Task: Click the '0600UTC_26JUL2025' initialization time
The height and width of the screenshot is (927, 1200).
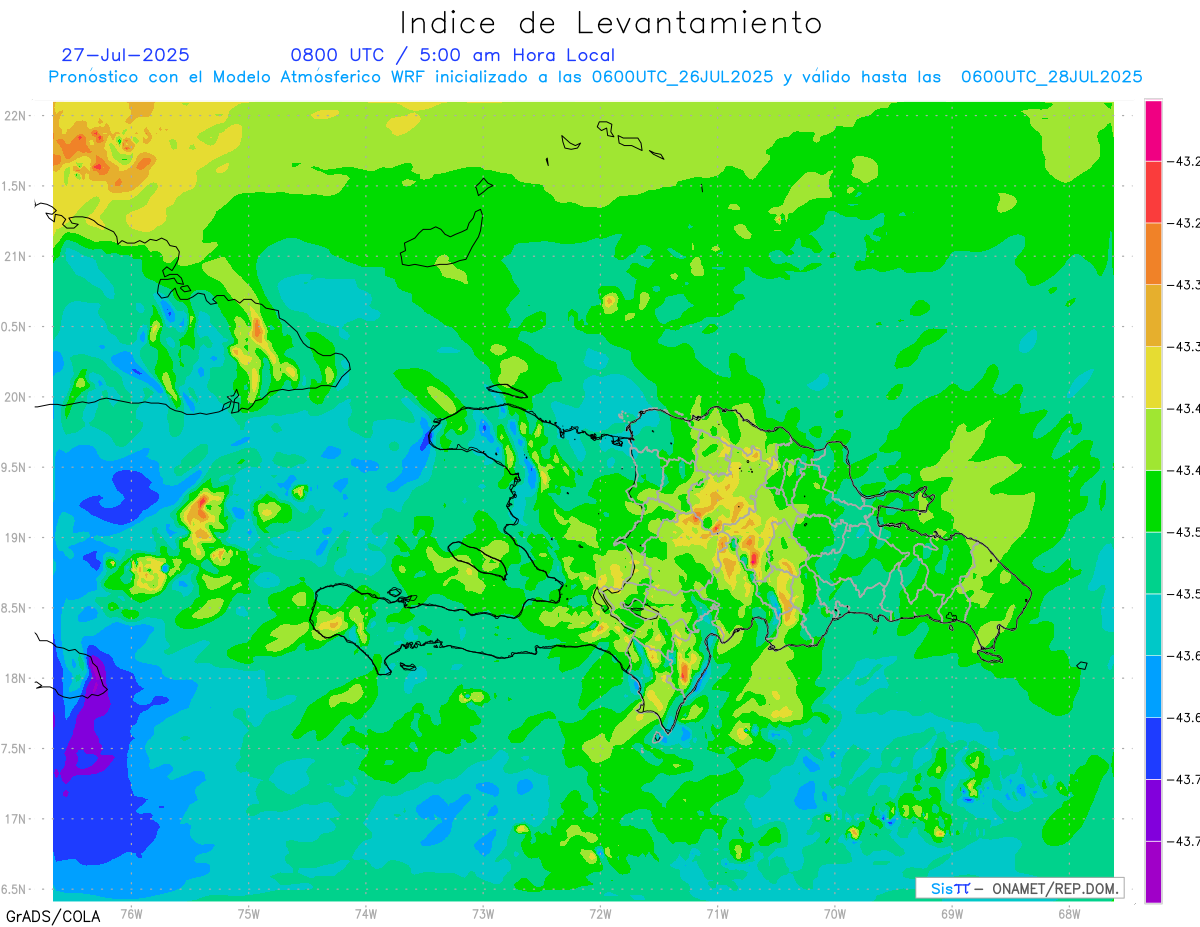Action: pyautogui.click(x=682, y=77)
